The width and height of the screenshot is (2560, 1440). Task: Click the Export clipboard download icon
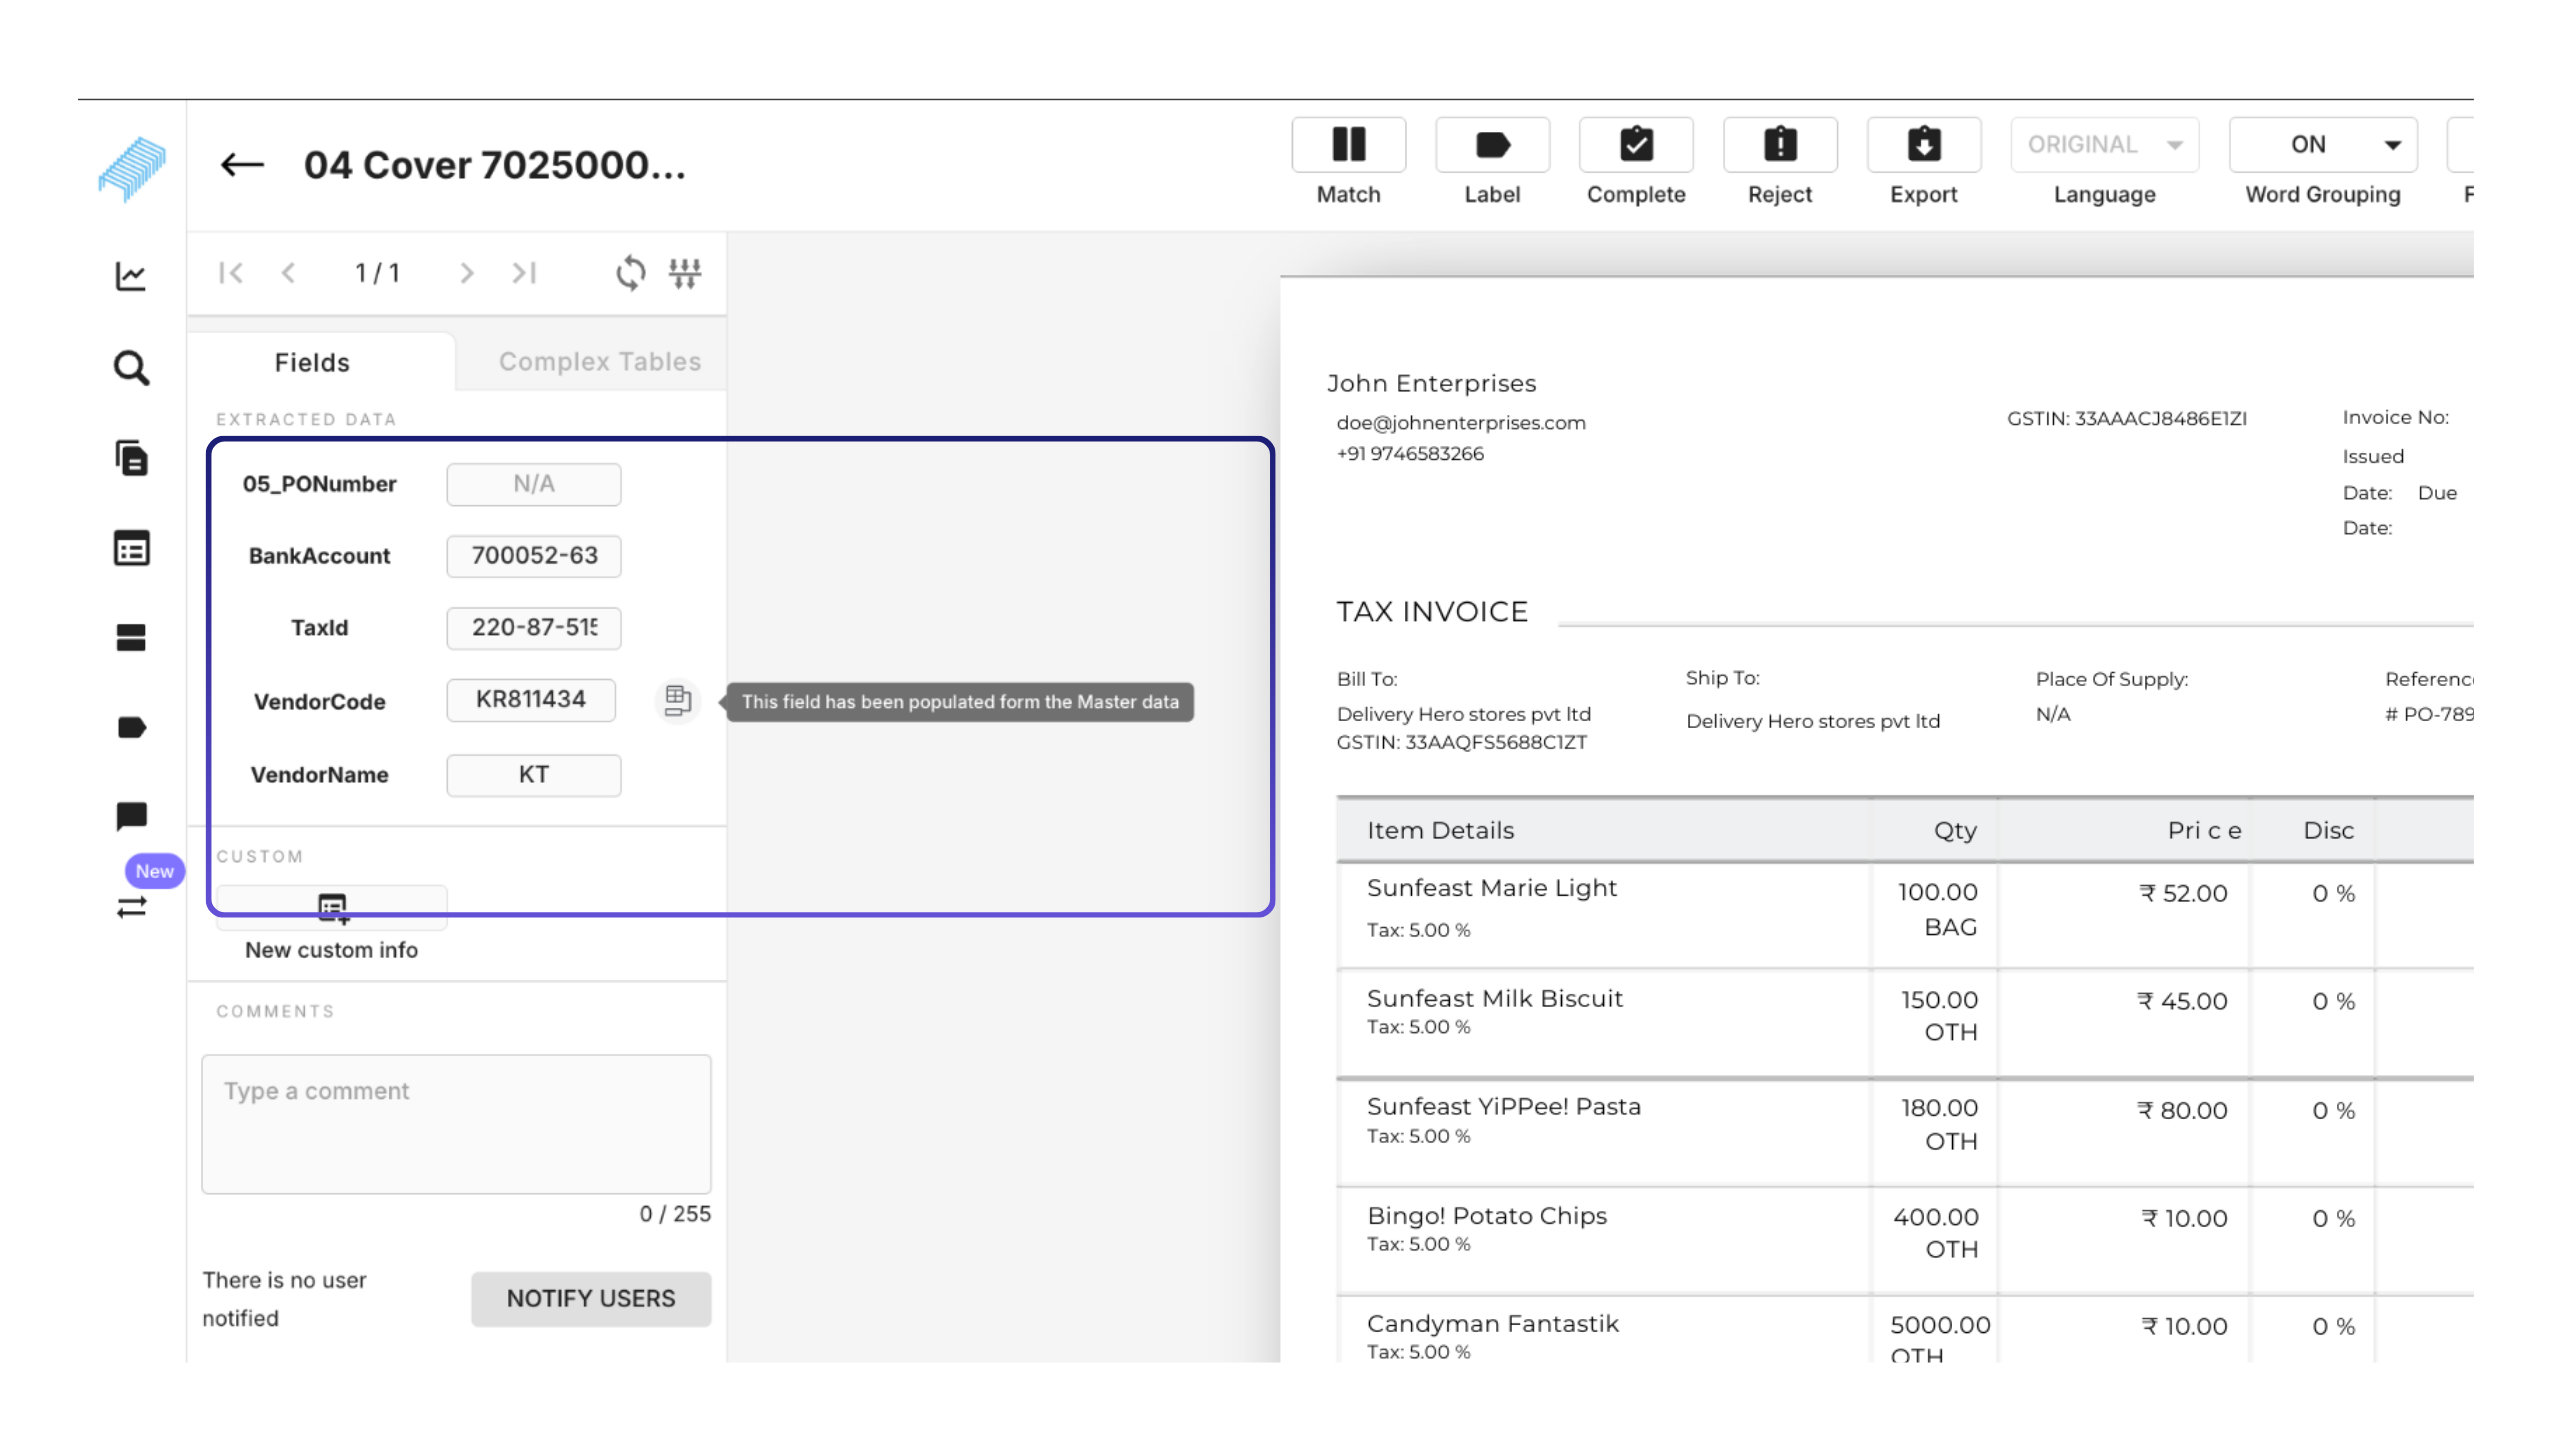pos(1923,145)
